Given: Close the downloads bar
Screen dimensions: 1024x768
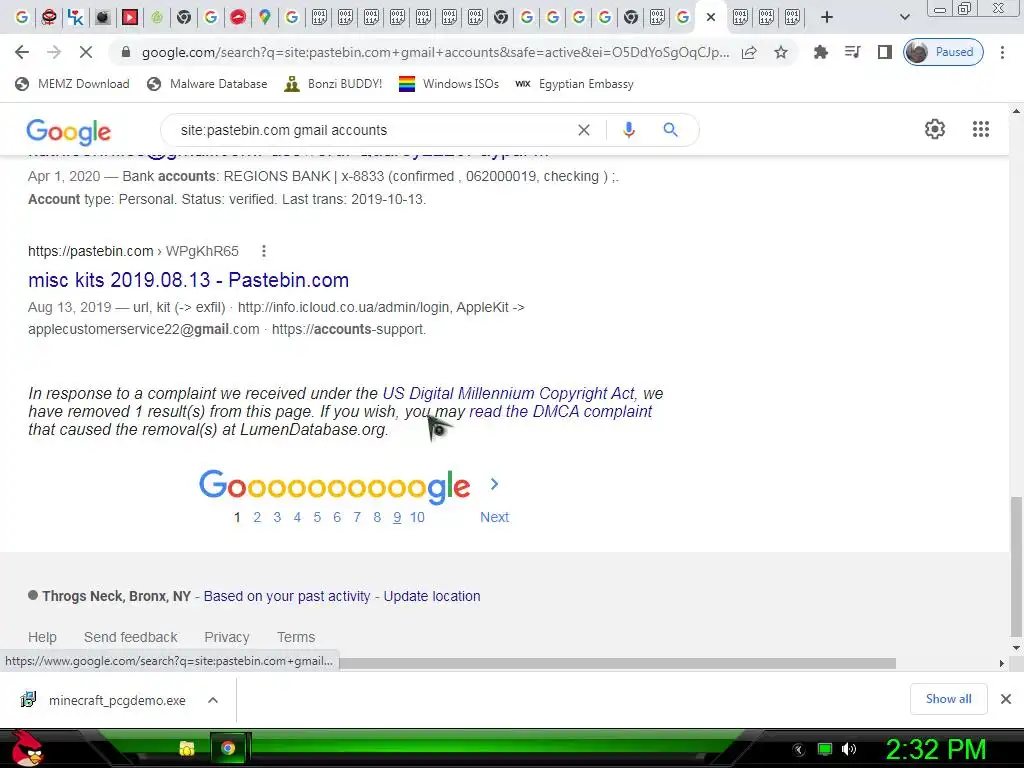Looking at the screenshot, I should pyautogui.click(x=1006, y=699).
